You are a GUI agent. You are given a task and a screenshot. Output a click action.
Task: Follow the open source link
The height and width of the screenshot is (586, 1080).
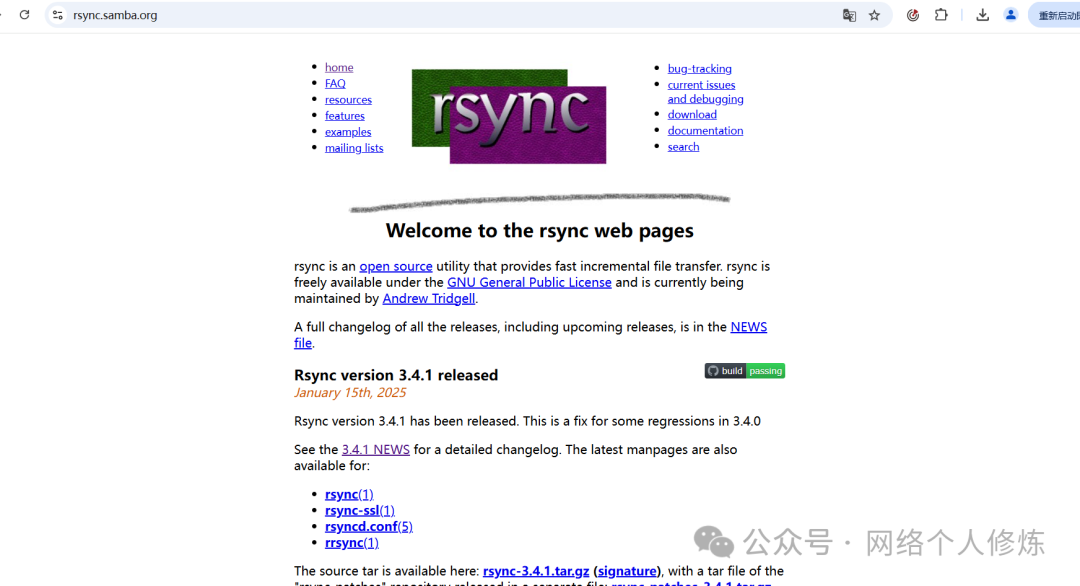(395, 266)
